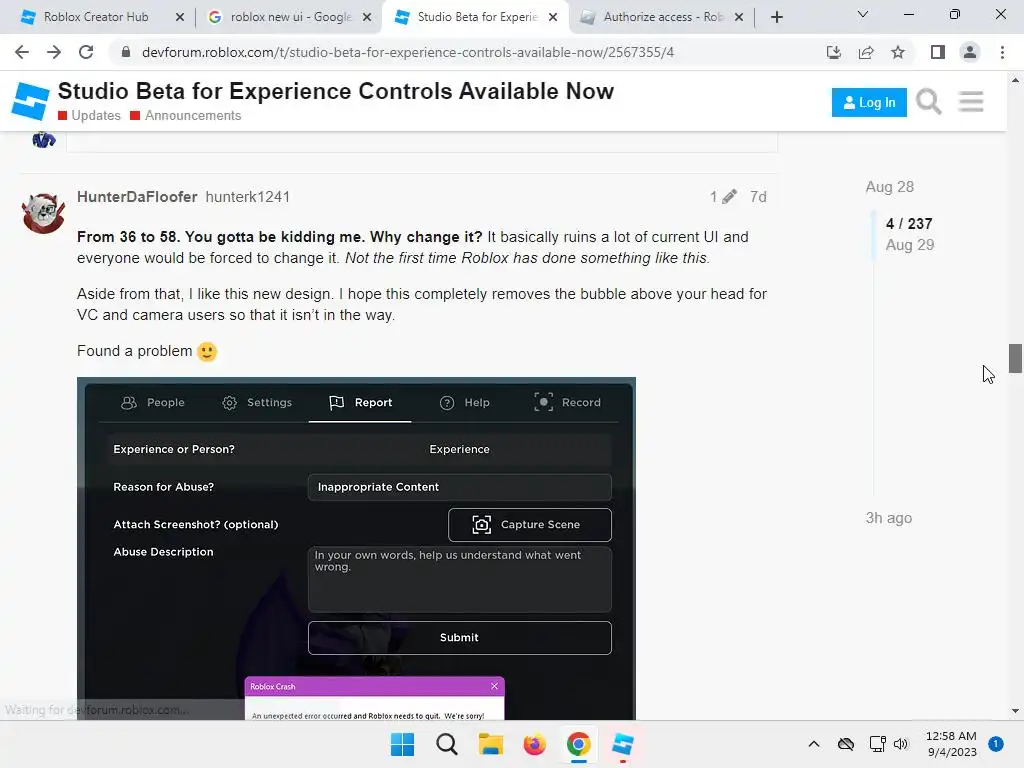Open Chrome's three-dot menu
1024x768 pixels.
point(1002,52)
